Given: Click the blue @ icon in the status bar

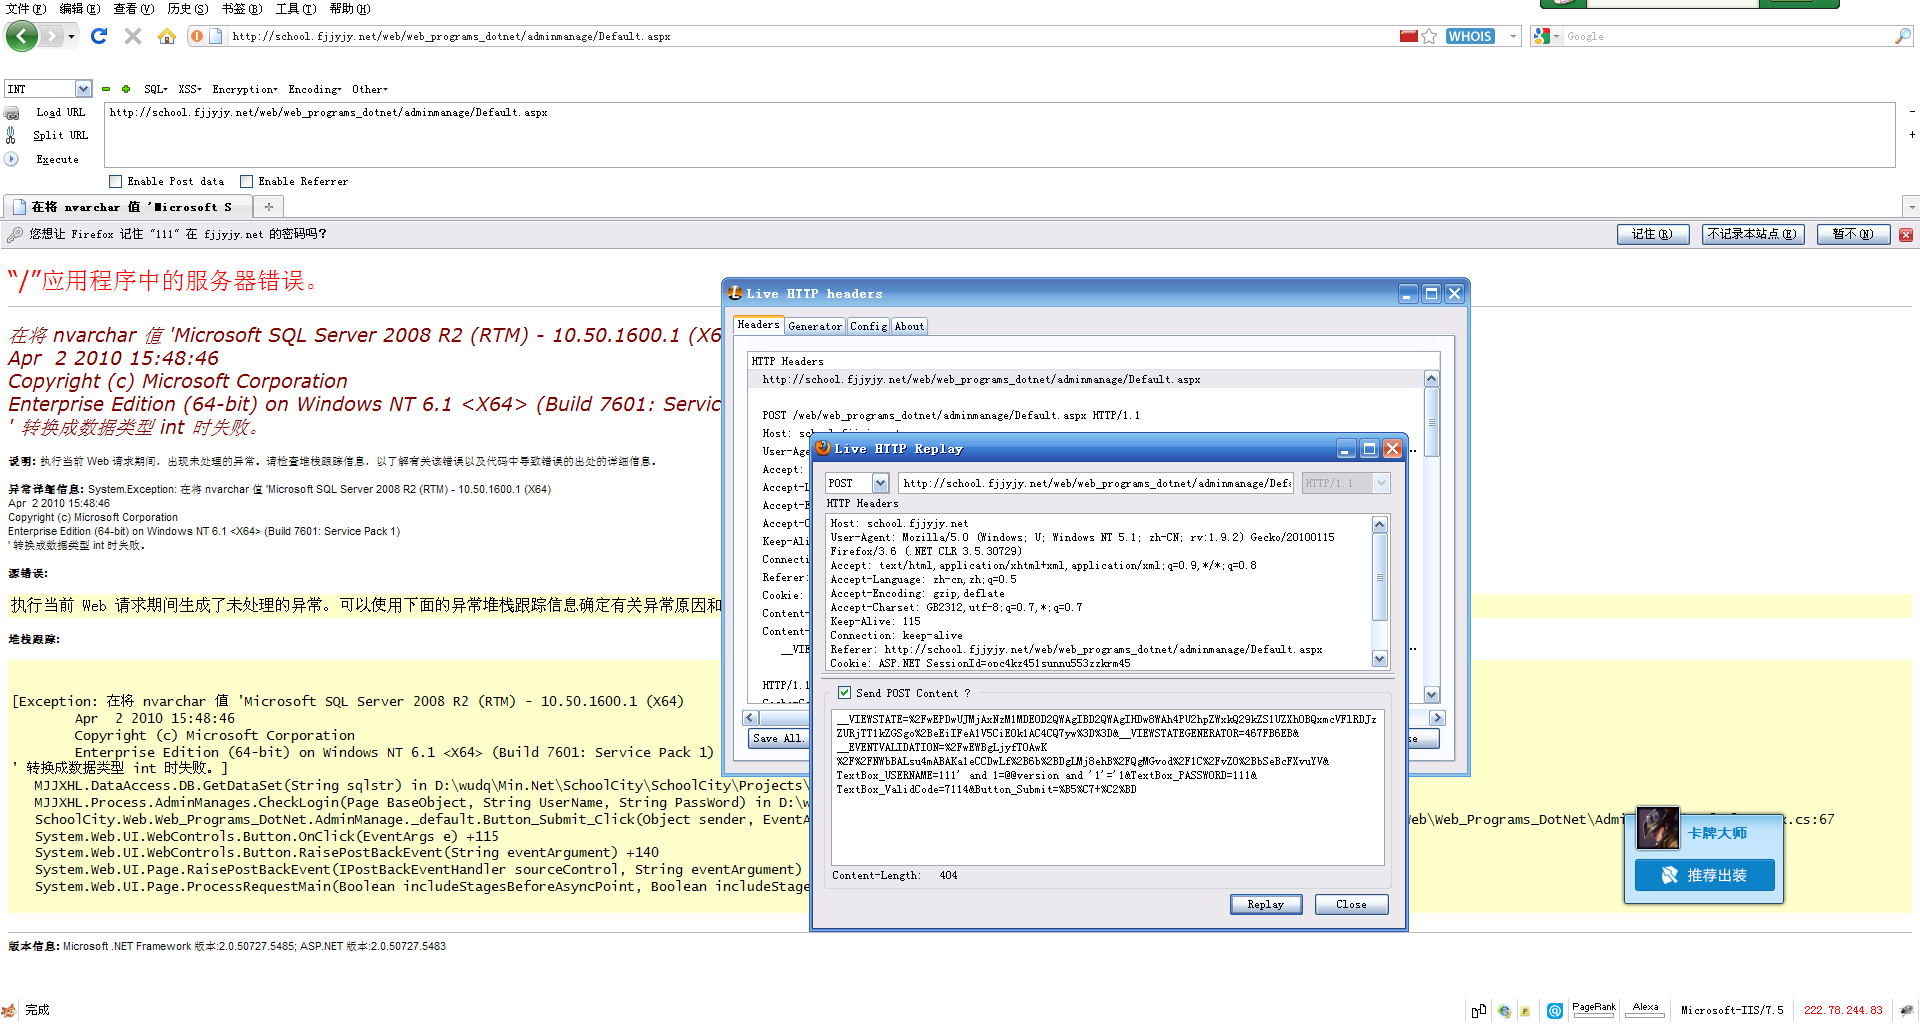Looking at the screenshot, I should tap(1555, 1011).
